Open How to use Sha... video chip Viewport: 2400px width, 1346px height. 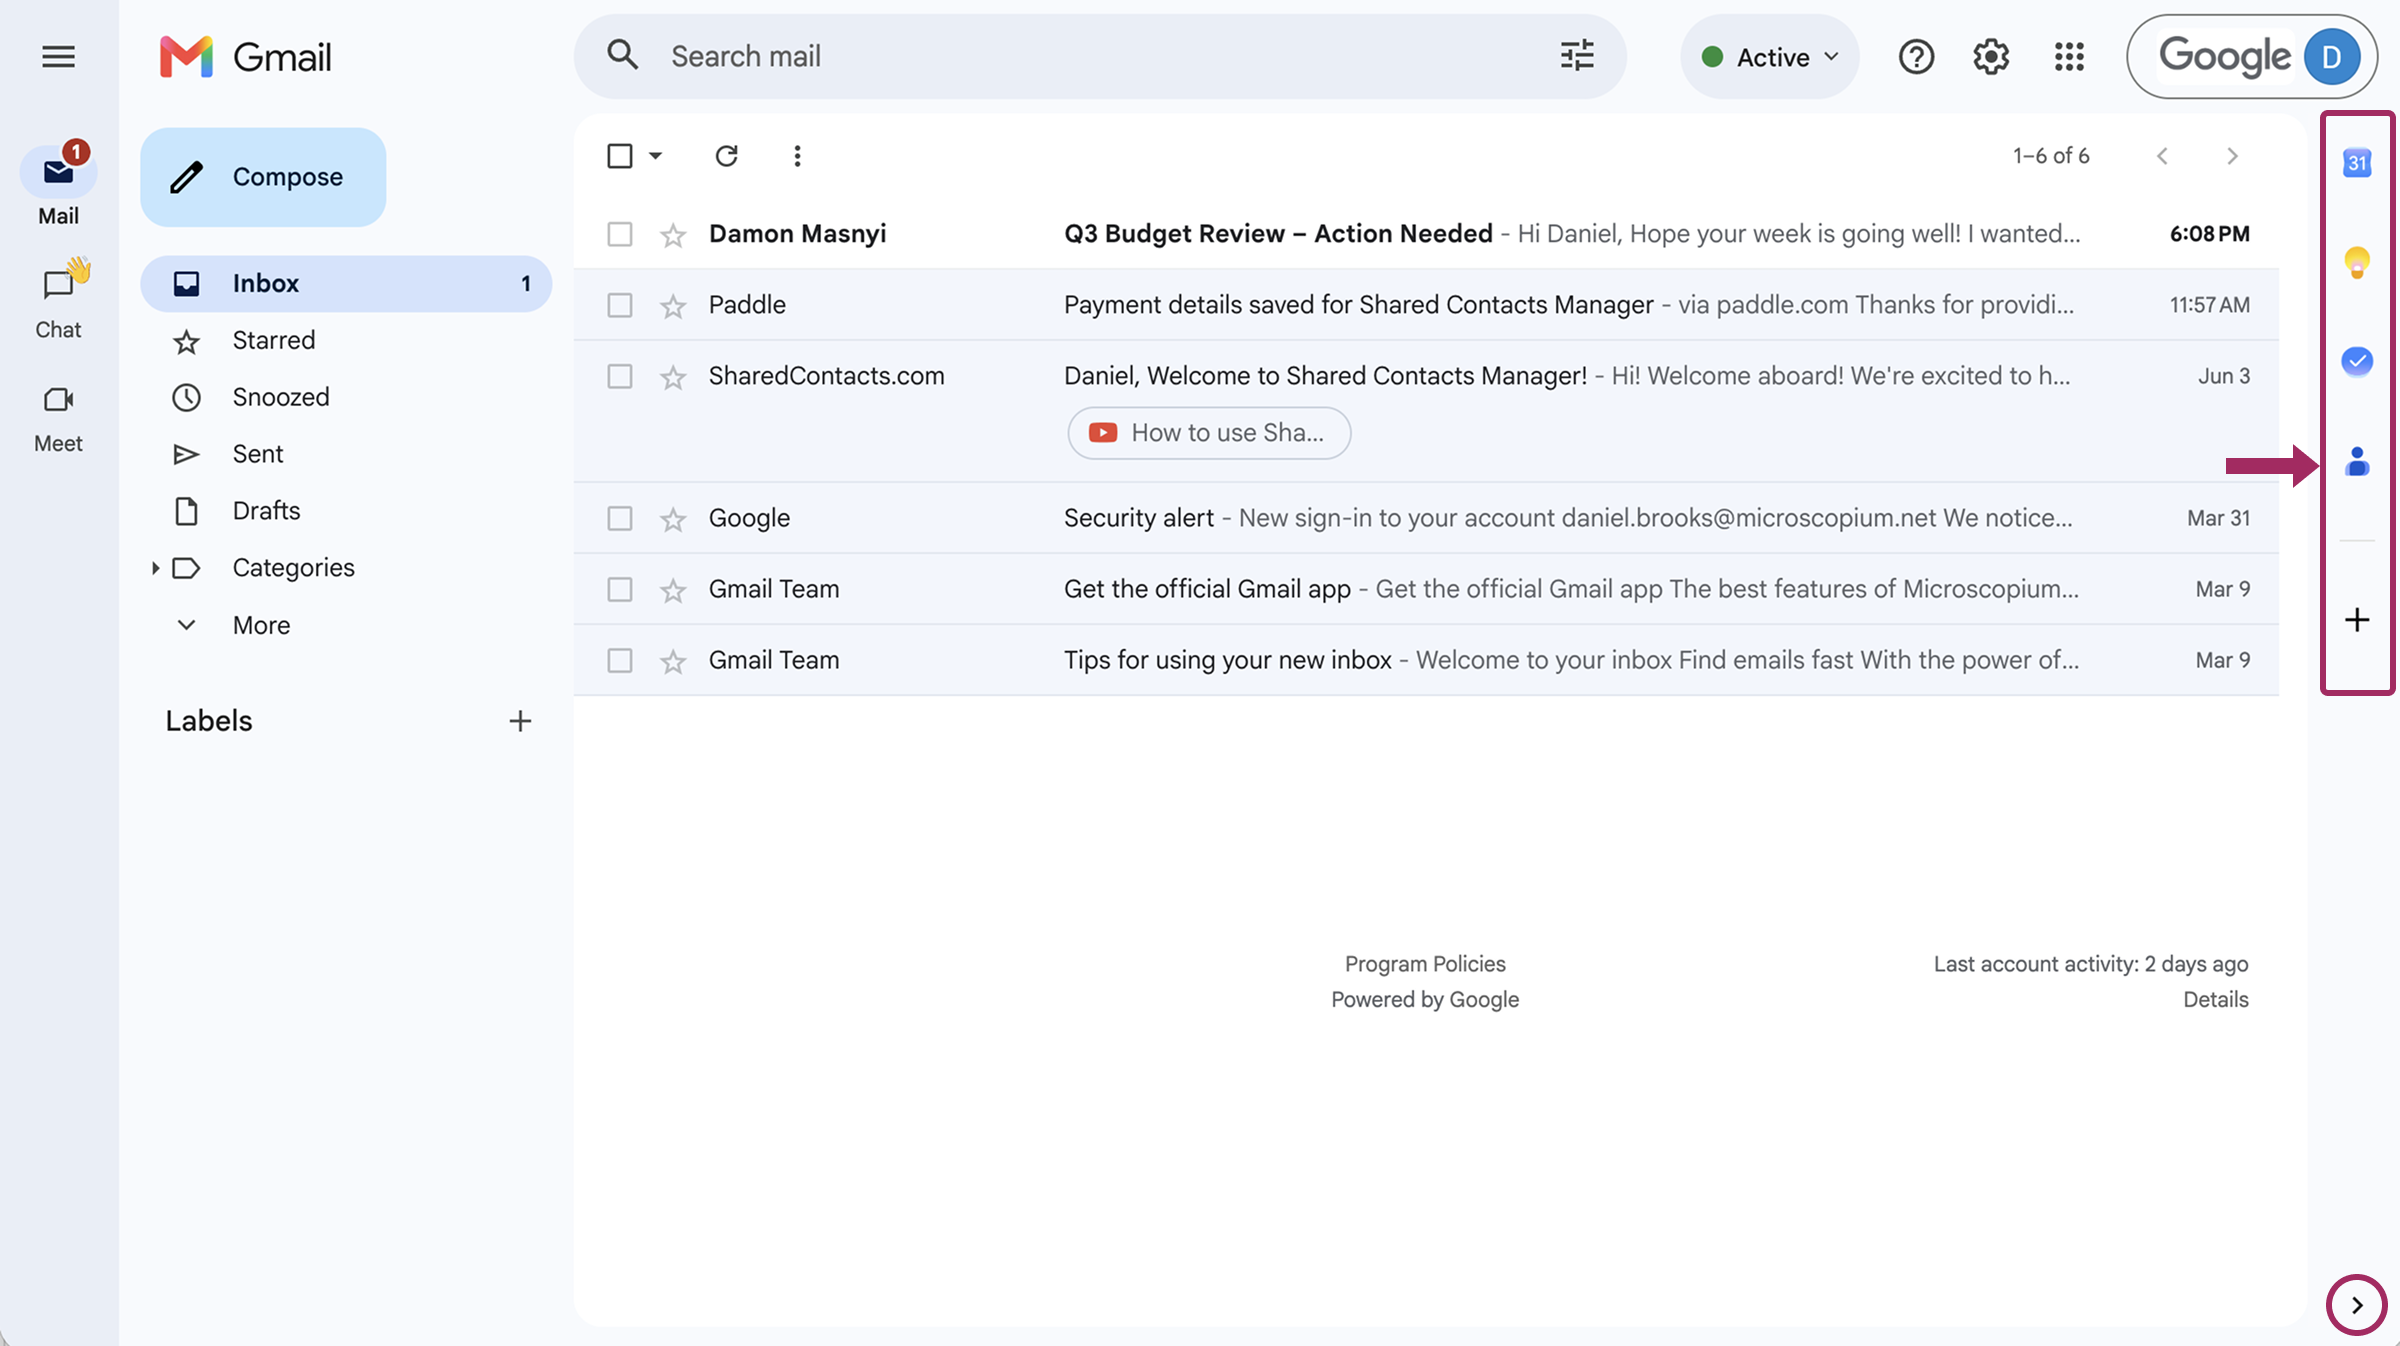pos(1209,433)
